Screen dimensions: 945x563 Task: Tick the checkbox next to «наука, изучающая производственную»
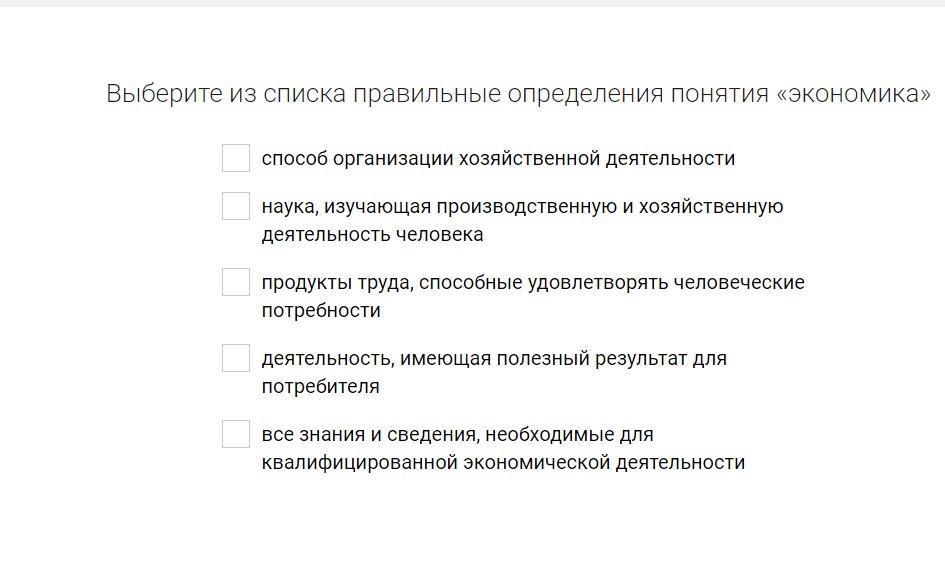236,206
